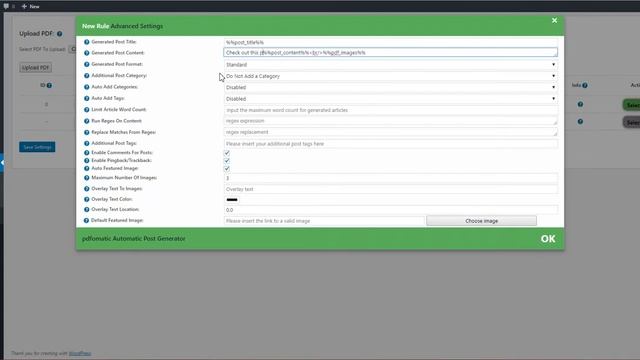This screenshot has height=360, width=640.
Task: Click the Overlay Text To Images field
Action: pos(391,189)
